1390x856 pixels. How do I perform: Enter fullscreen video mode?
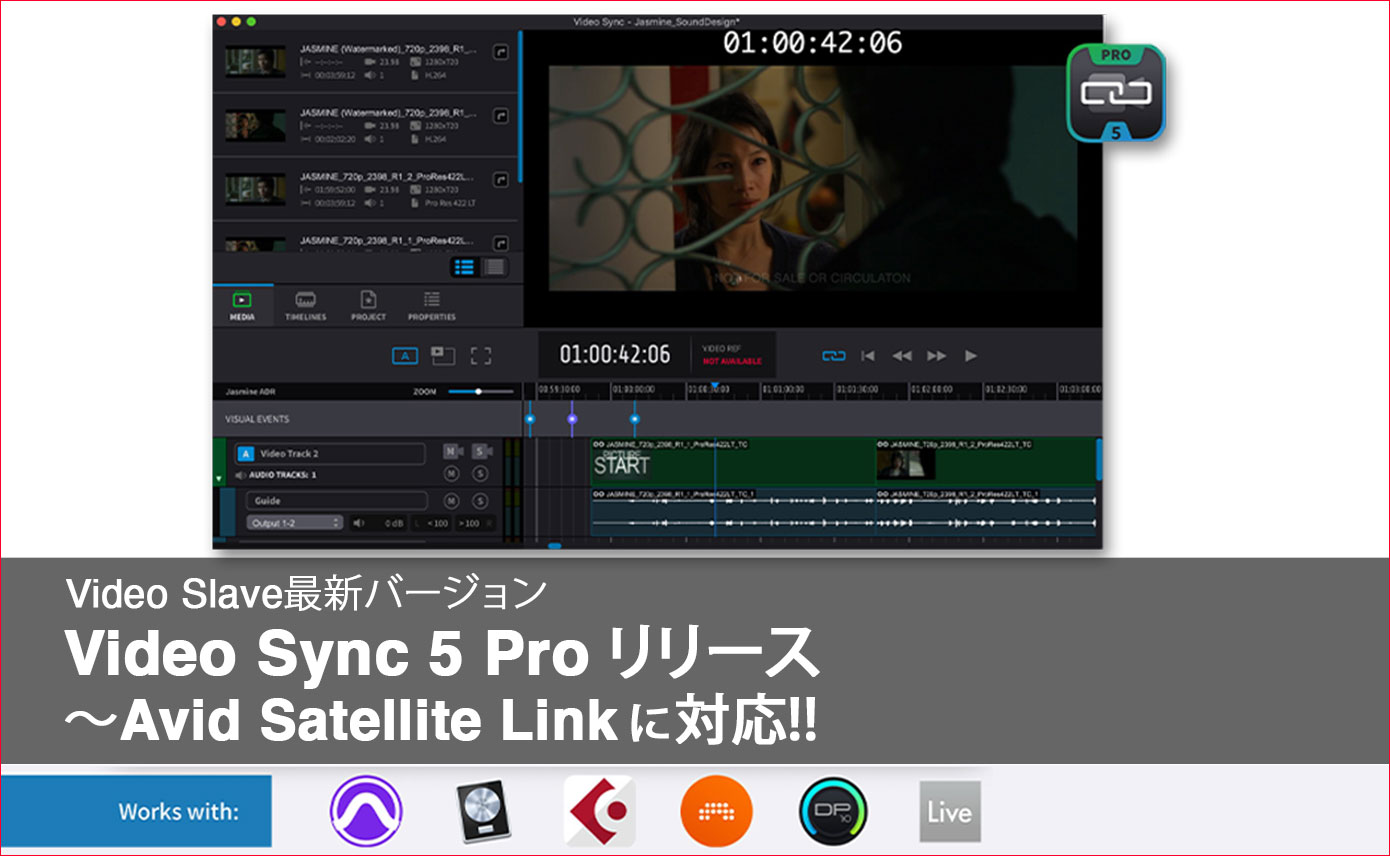(x=480, y=356)
